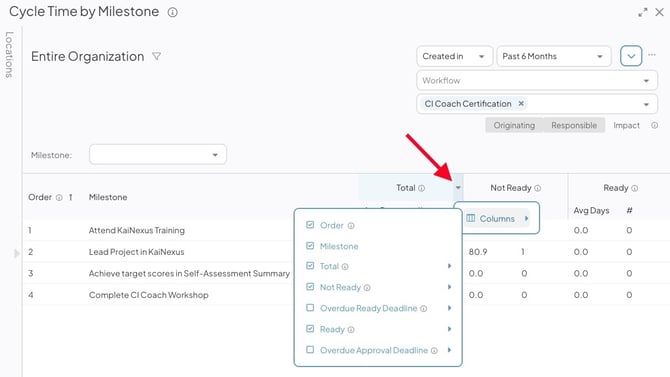Open the Total column menu arrow
Viewport: 670px width, 377px height.
click(458, 188)
